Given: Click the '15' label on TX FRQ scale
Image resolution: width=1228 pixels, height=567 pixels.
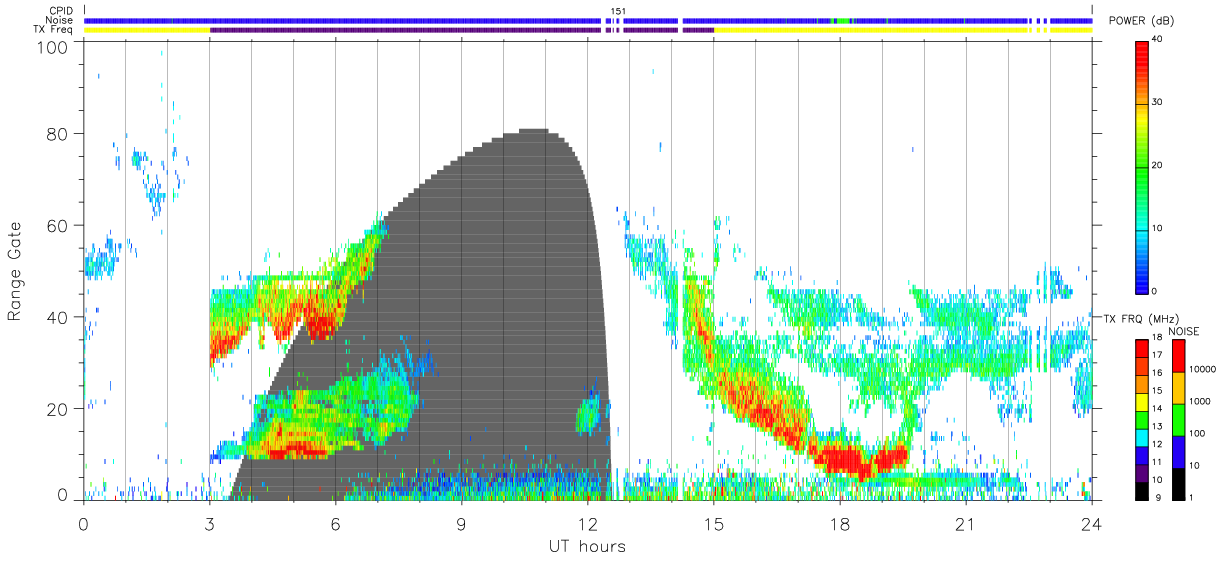Looking at the screenshot, I should coord(1158,393).
